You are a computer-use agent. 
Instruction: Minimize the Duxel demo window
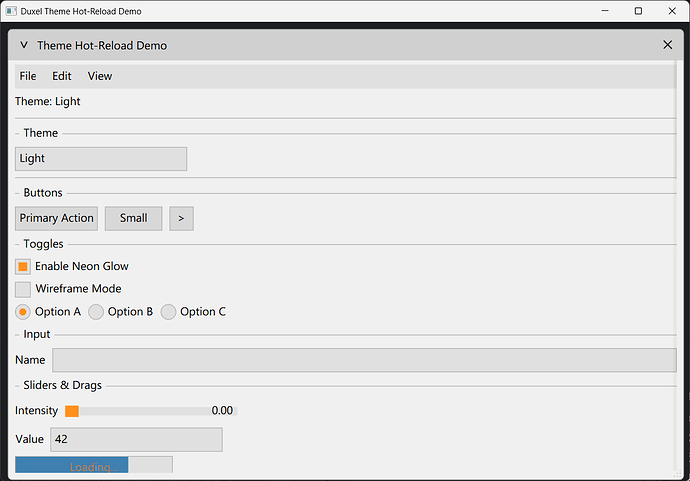pos(605,11)
